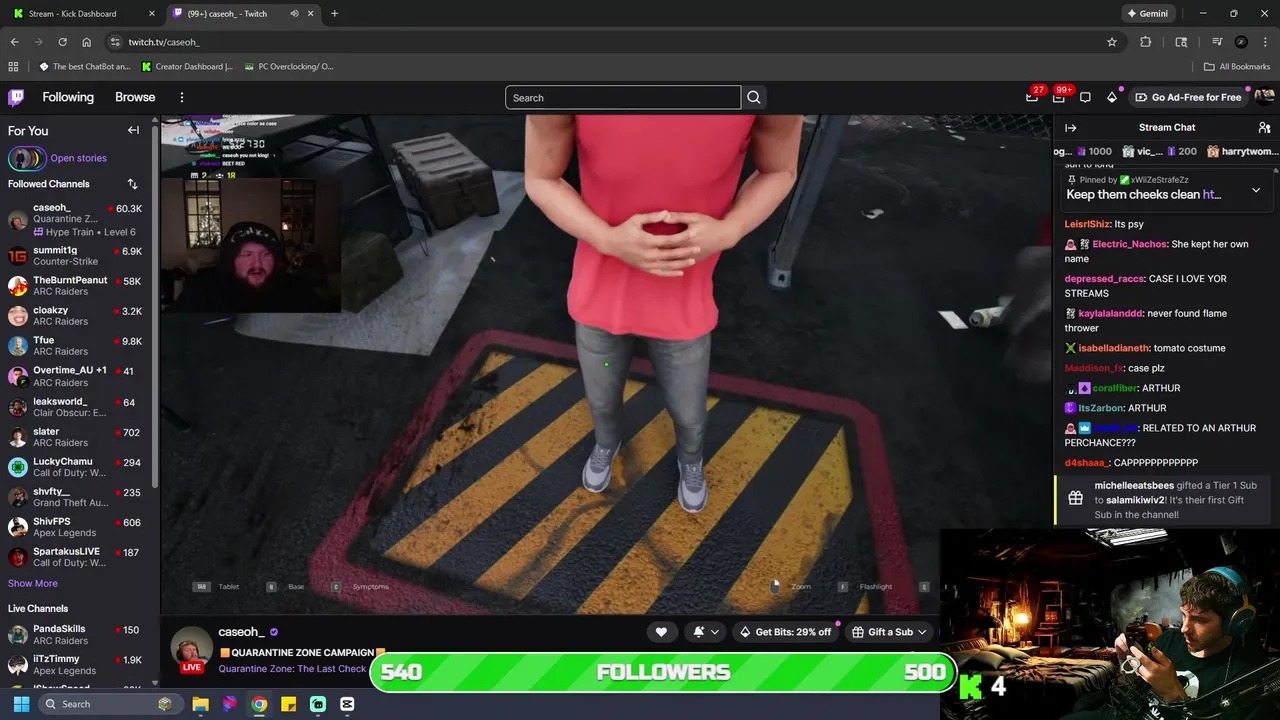Open the Chrome apps grid
The height and width of the screenshot is (720, 1280).
(x=13, y=67)
